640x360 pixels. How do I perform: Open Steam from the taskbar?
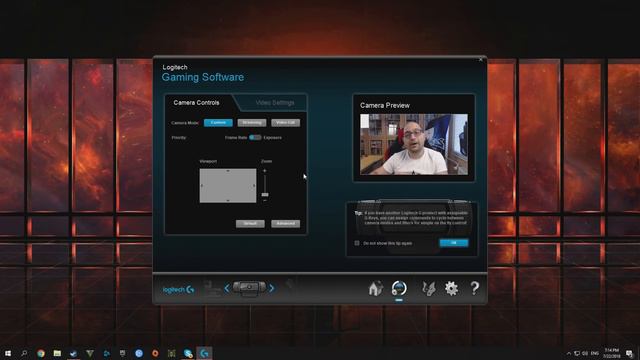click(x=73, y=353)
